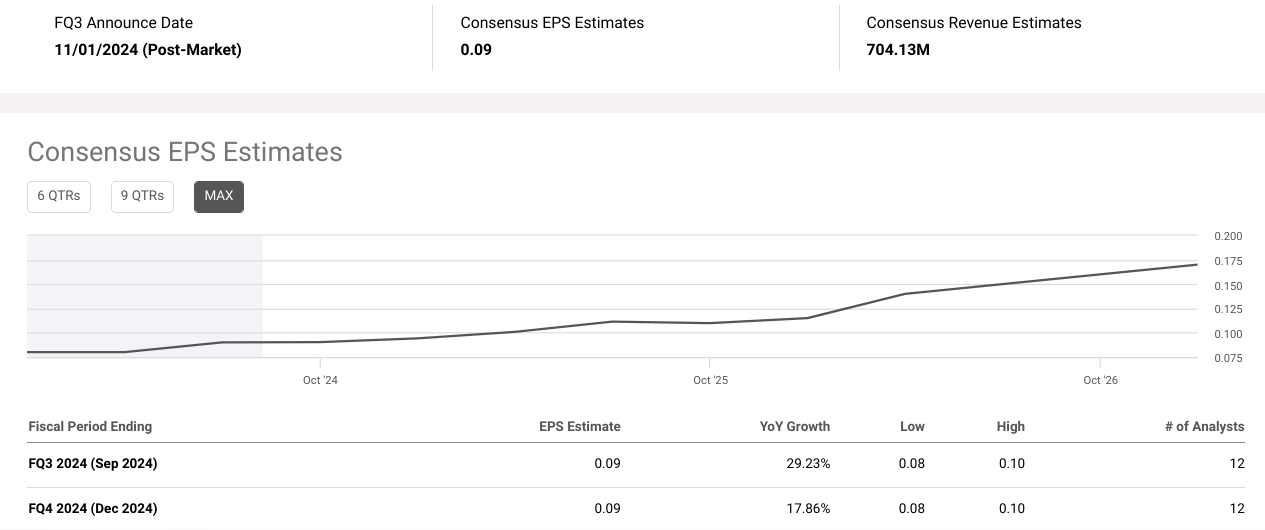Open the FQ4 2024 (Dec 2024) row
1265x530 pixels.
(93, 508)
